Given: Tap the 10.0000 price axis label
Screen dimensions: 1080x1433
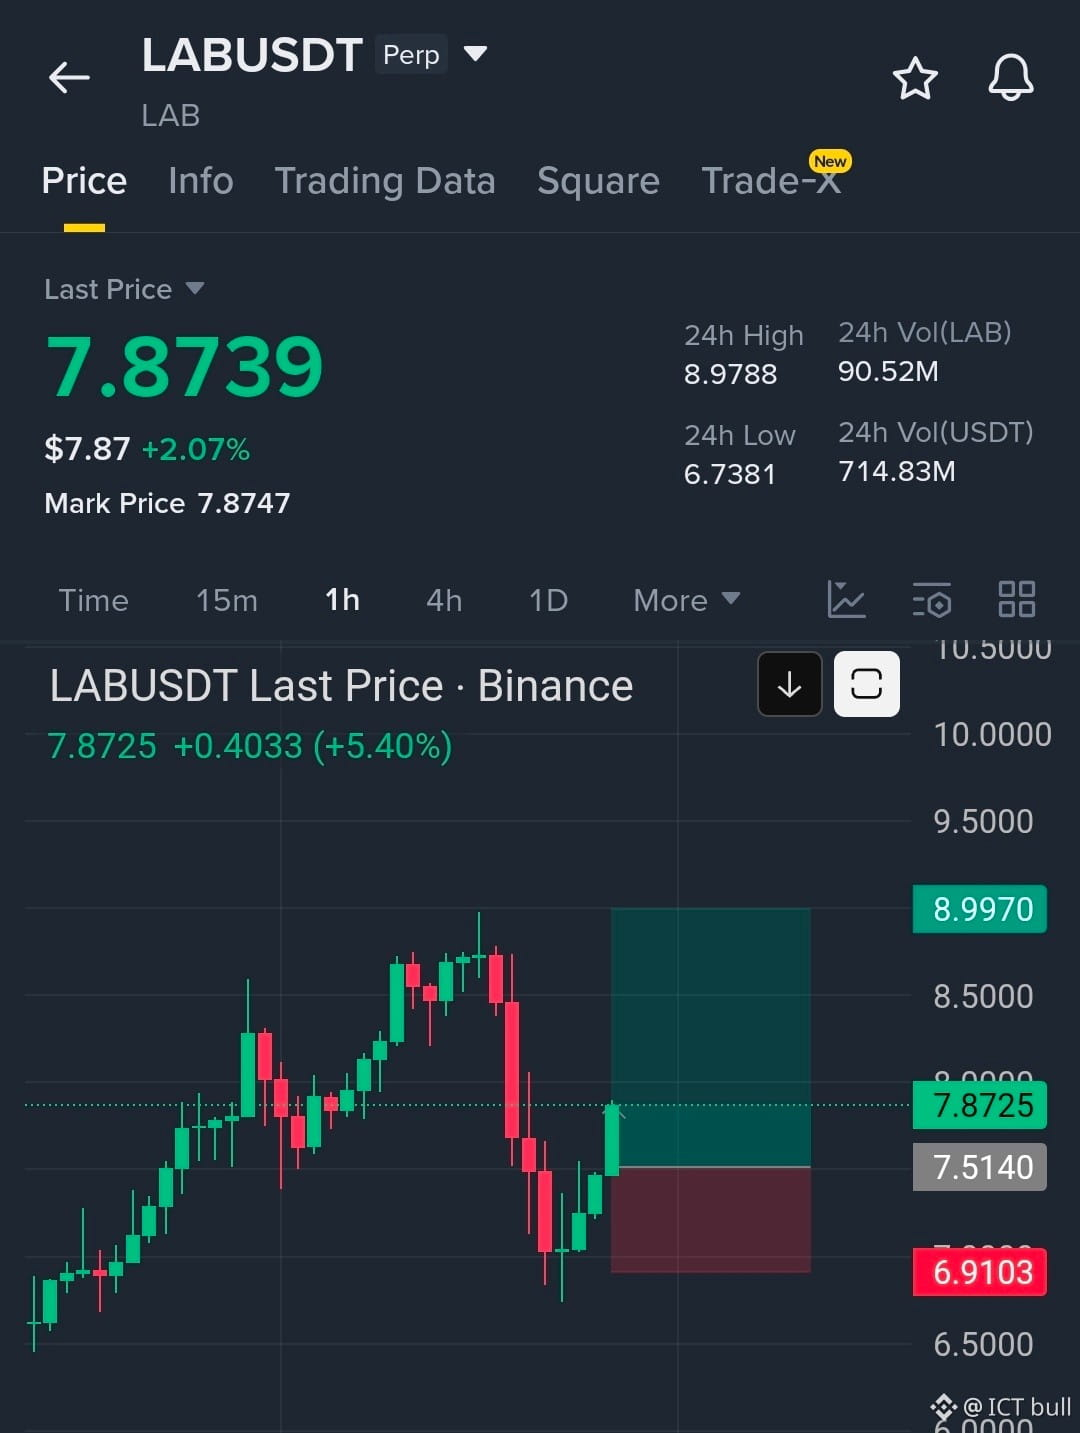Looking at the screenshot, I should [992, 735].
